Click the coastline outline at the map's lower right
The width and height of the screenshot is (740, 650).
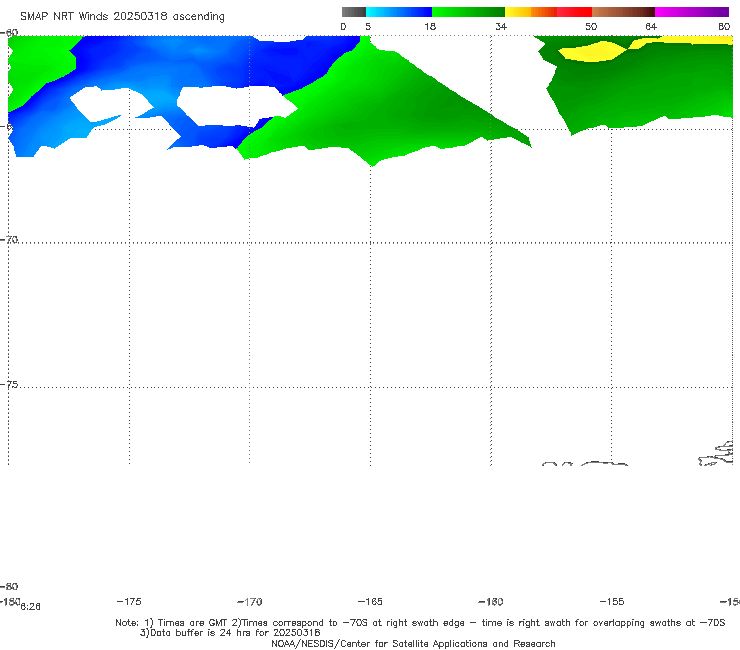716,454
